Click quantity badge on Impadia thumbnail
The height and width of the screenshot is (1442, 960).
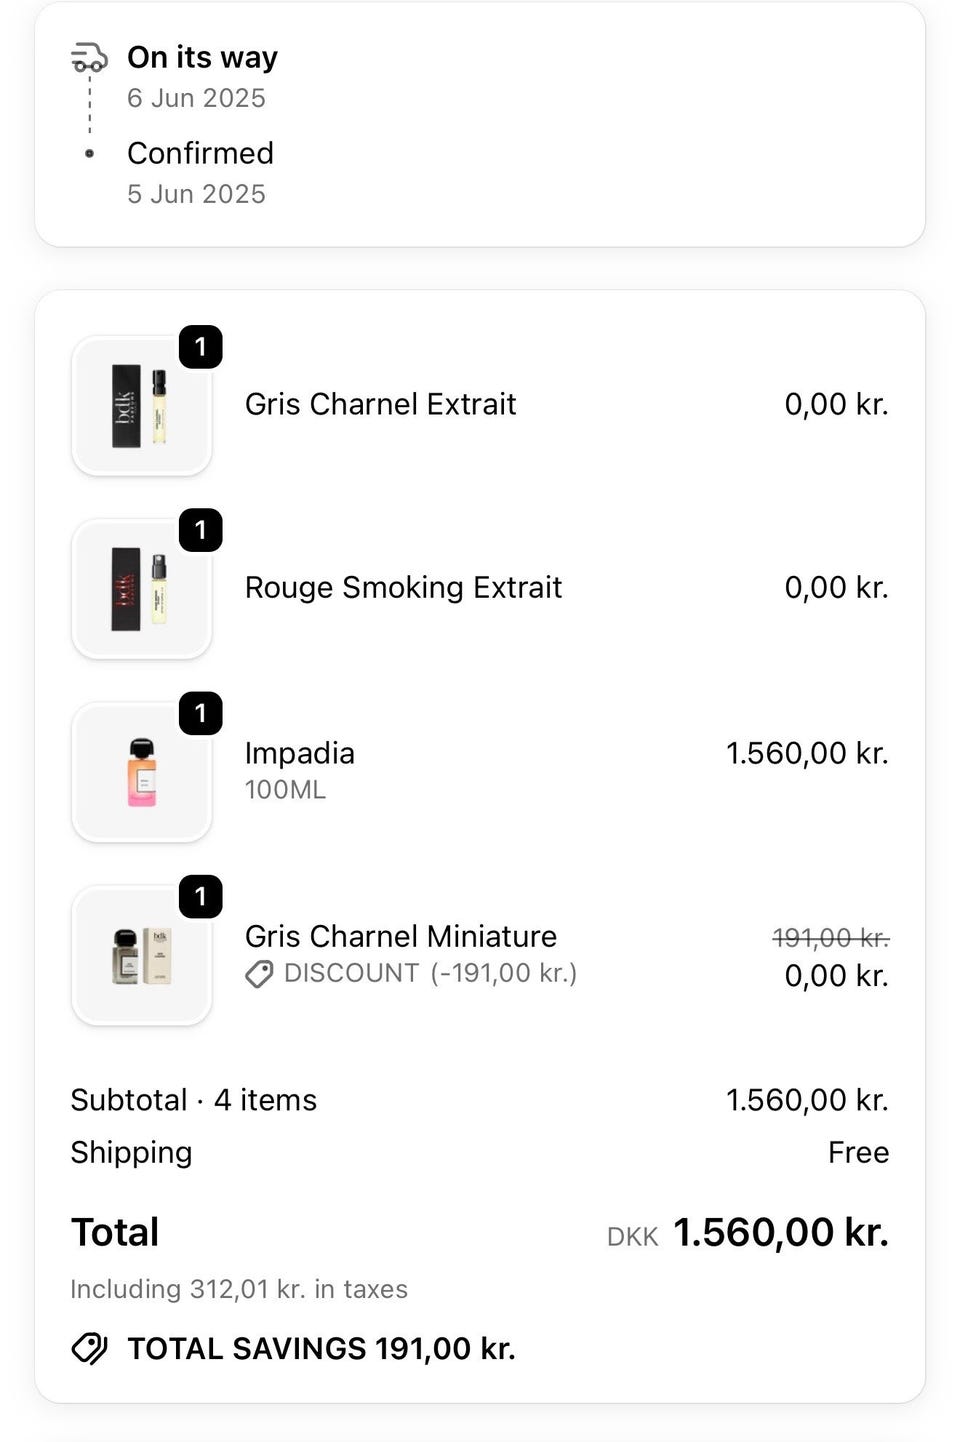201,713
